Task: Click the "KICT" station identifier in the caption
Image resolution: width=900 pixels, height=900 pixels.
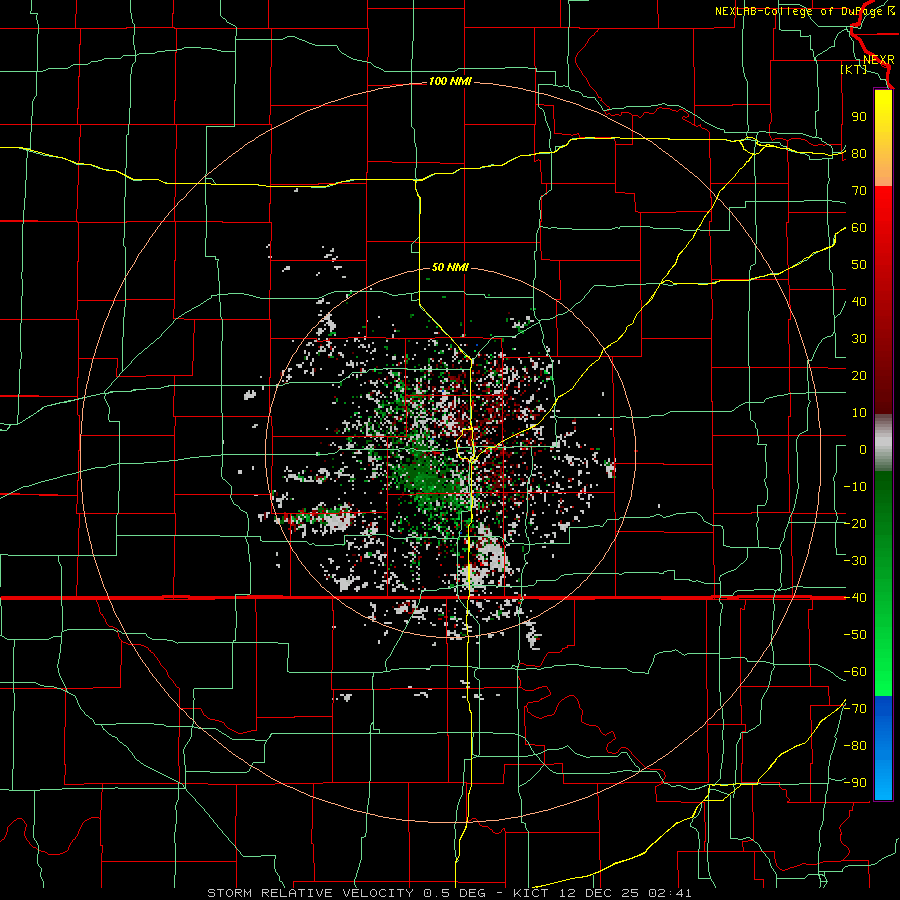Action: click(x=531, y=893)
